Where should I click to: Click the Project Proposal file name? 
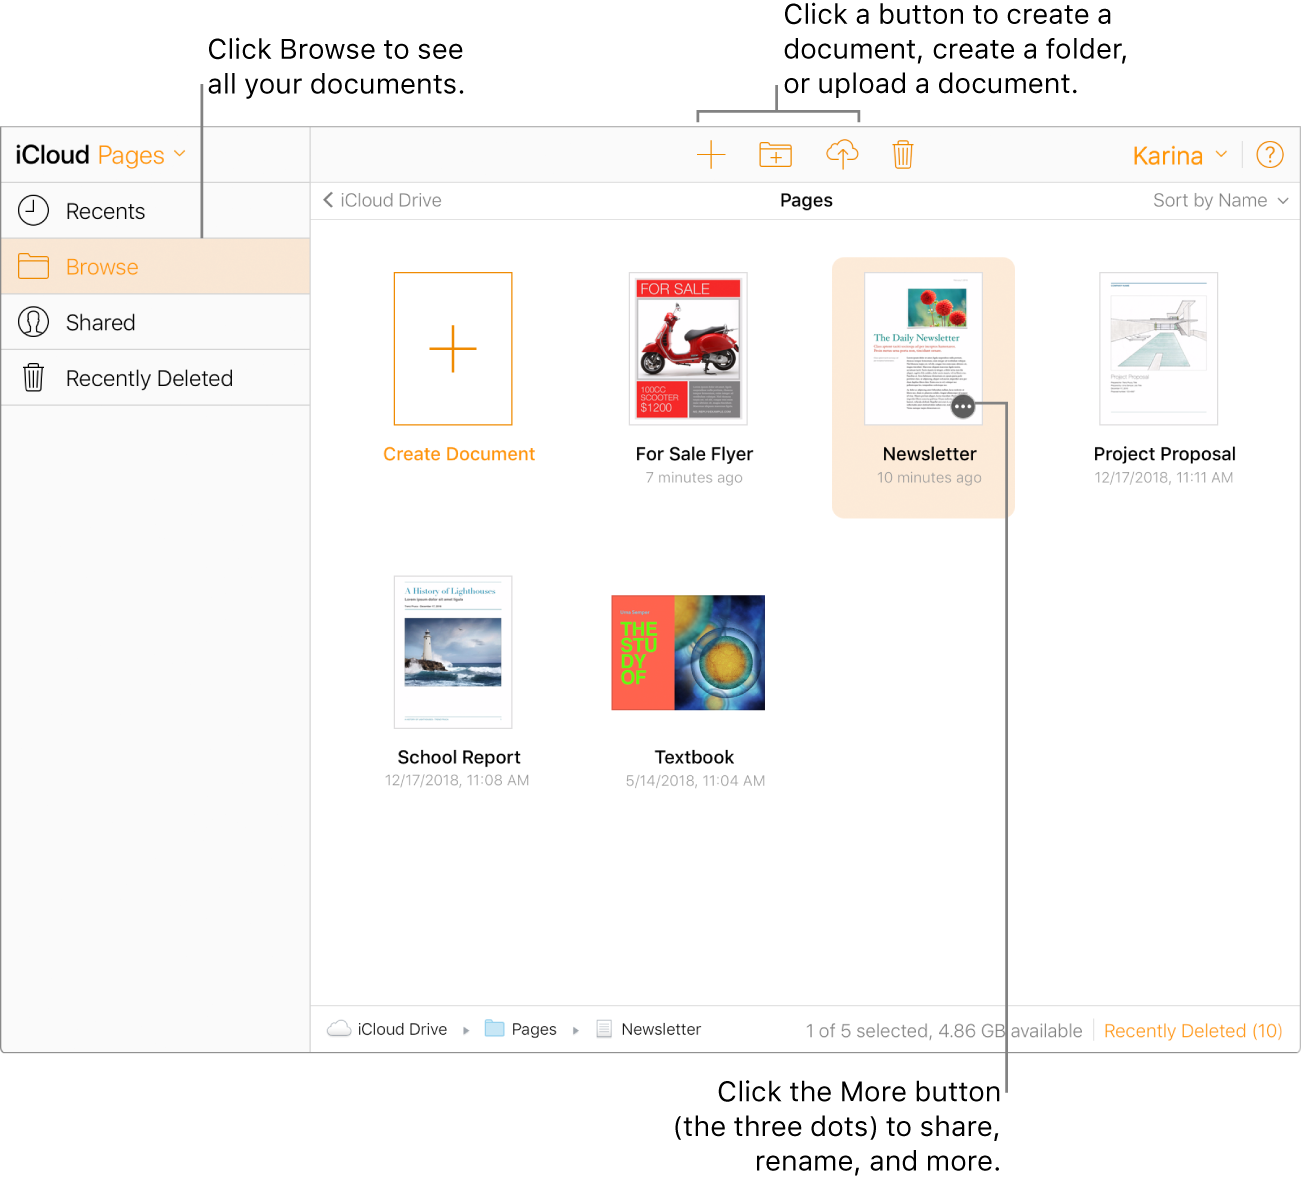coord(1165,454)
